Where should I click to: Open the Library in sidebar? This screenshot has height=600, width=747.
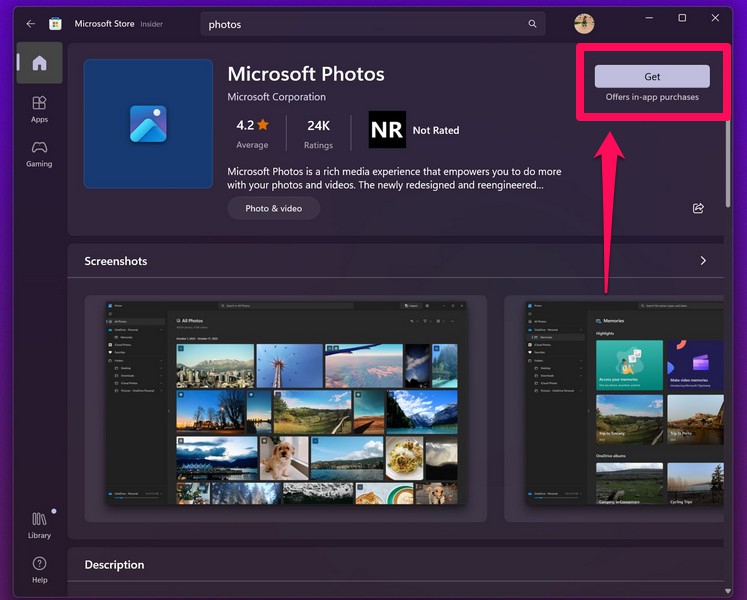click(39, 525)
